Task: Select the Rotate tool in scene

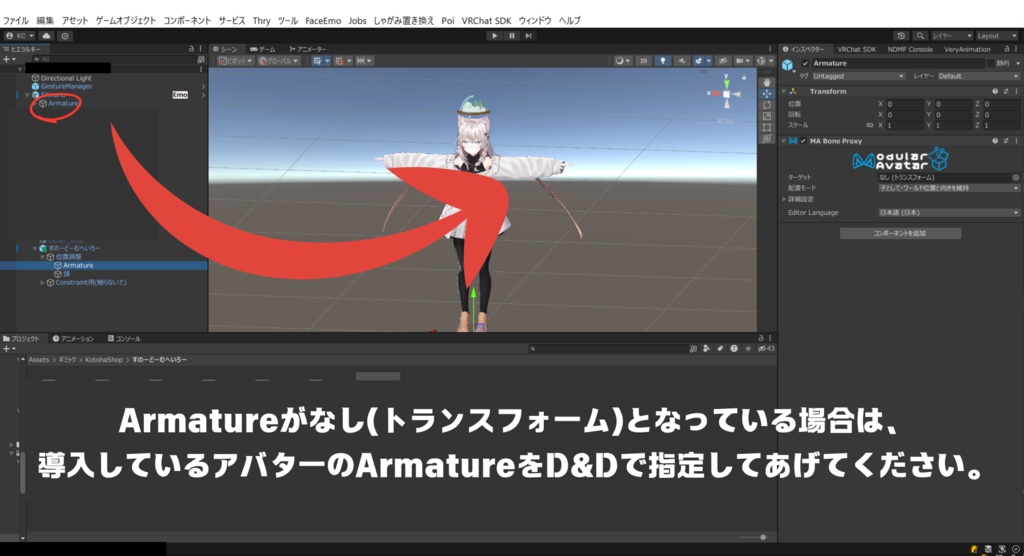Action: (x=767, y=105)
